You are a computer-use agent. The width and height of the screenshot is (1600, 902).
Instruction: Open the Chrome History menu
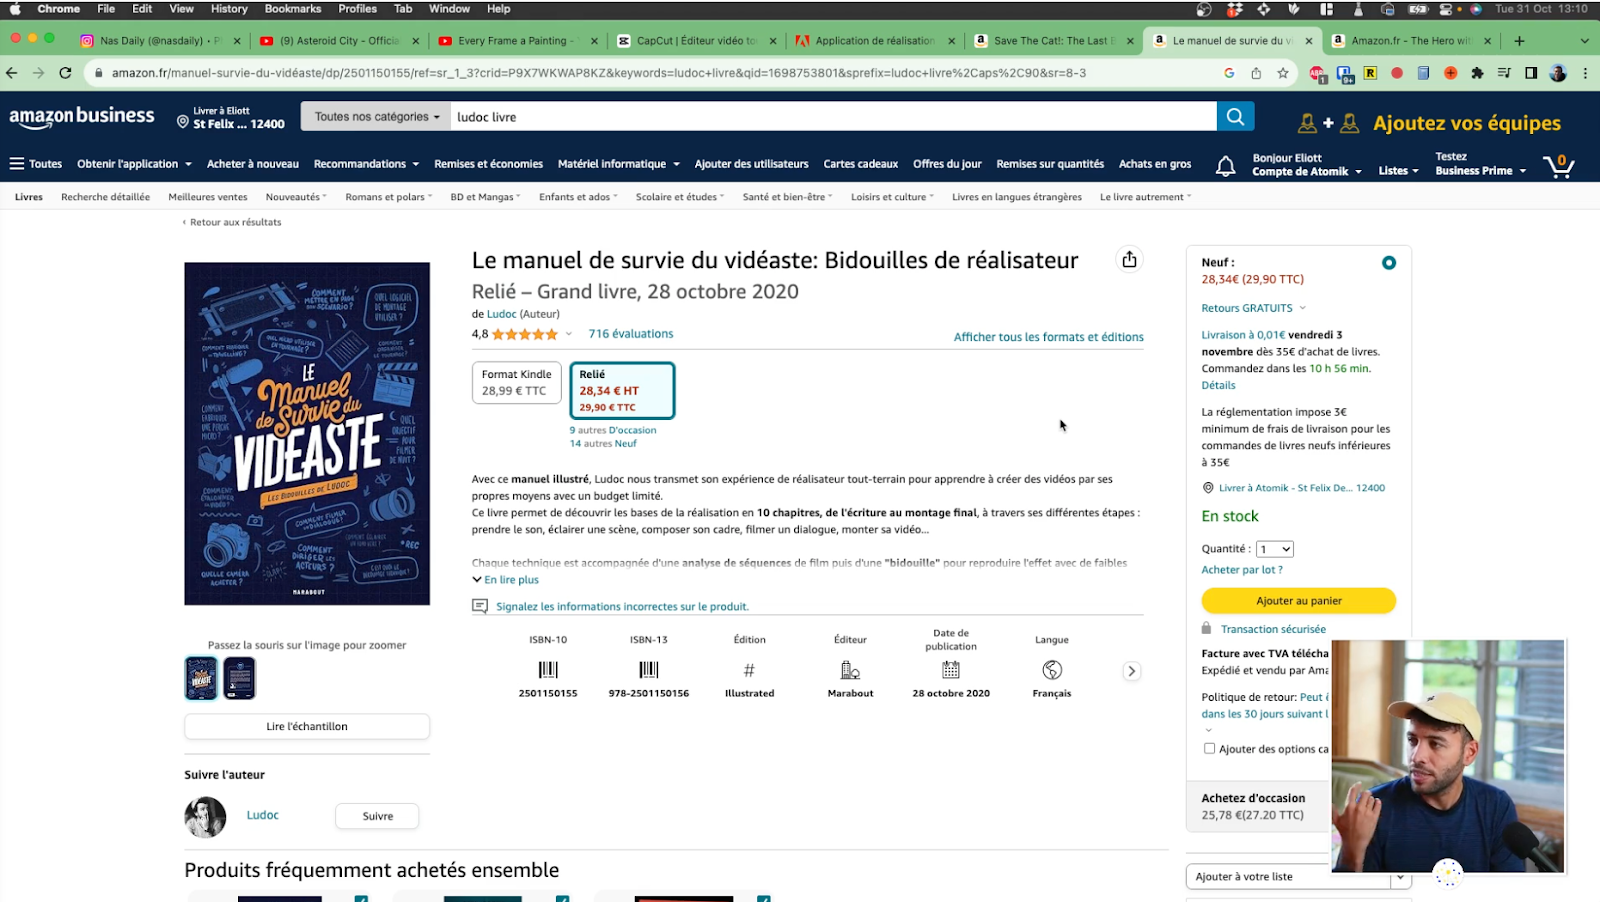pos(229,9)
